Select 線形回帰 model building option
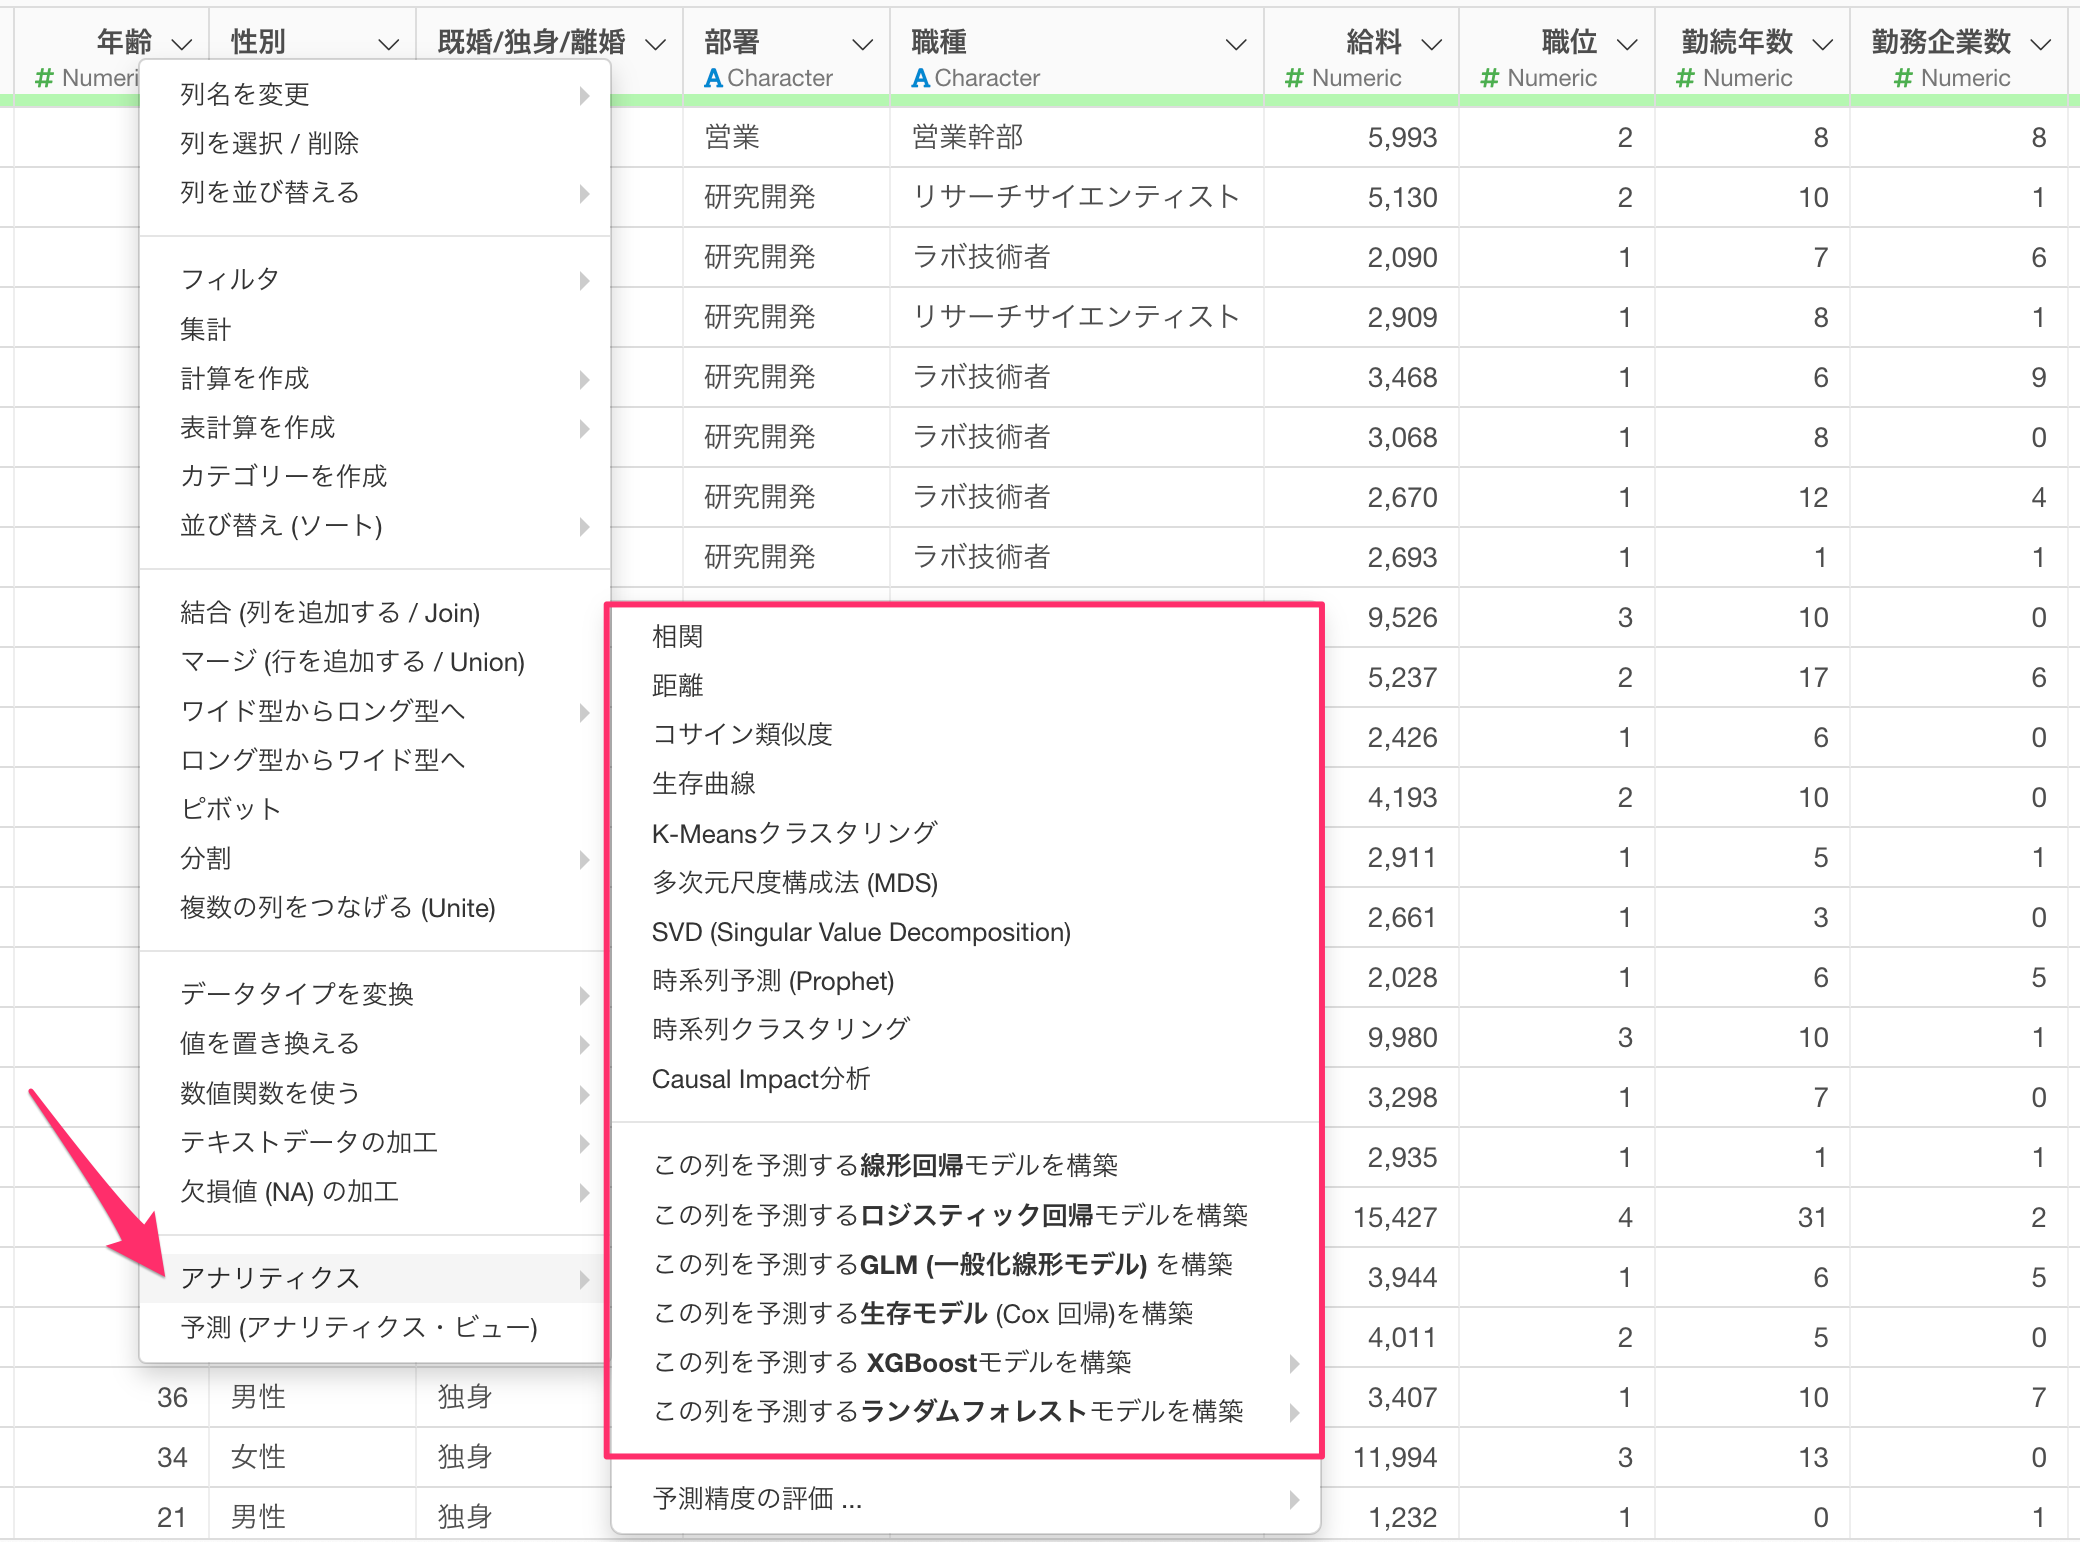The height and width of the screenshot is (1542, 2080). pos(885,1165)
